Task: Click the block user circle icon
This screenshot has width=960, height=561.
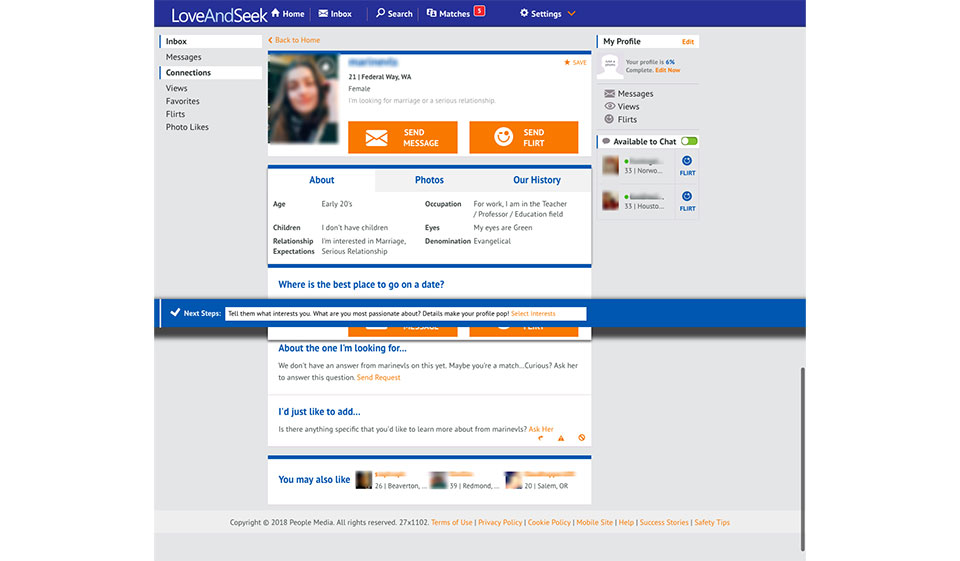Action: pos(581,437)
